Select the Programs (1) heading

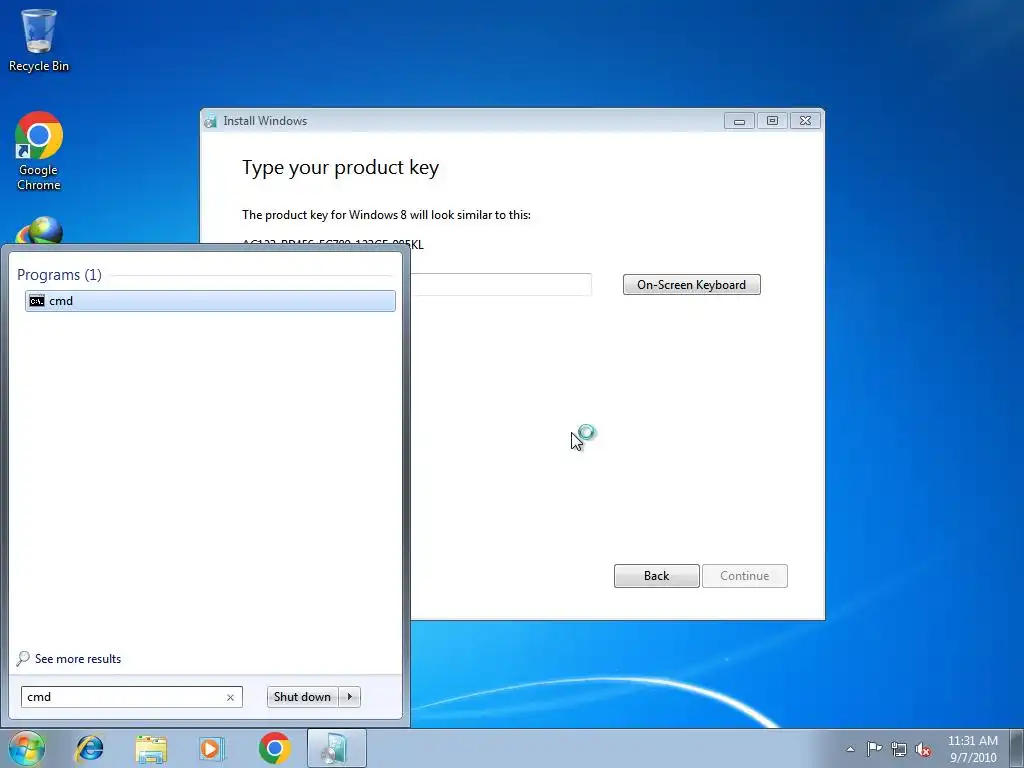tap(59, 275)
